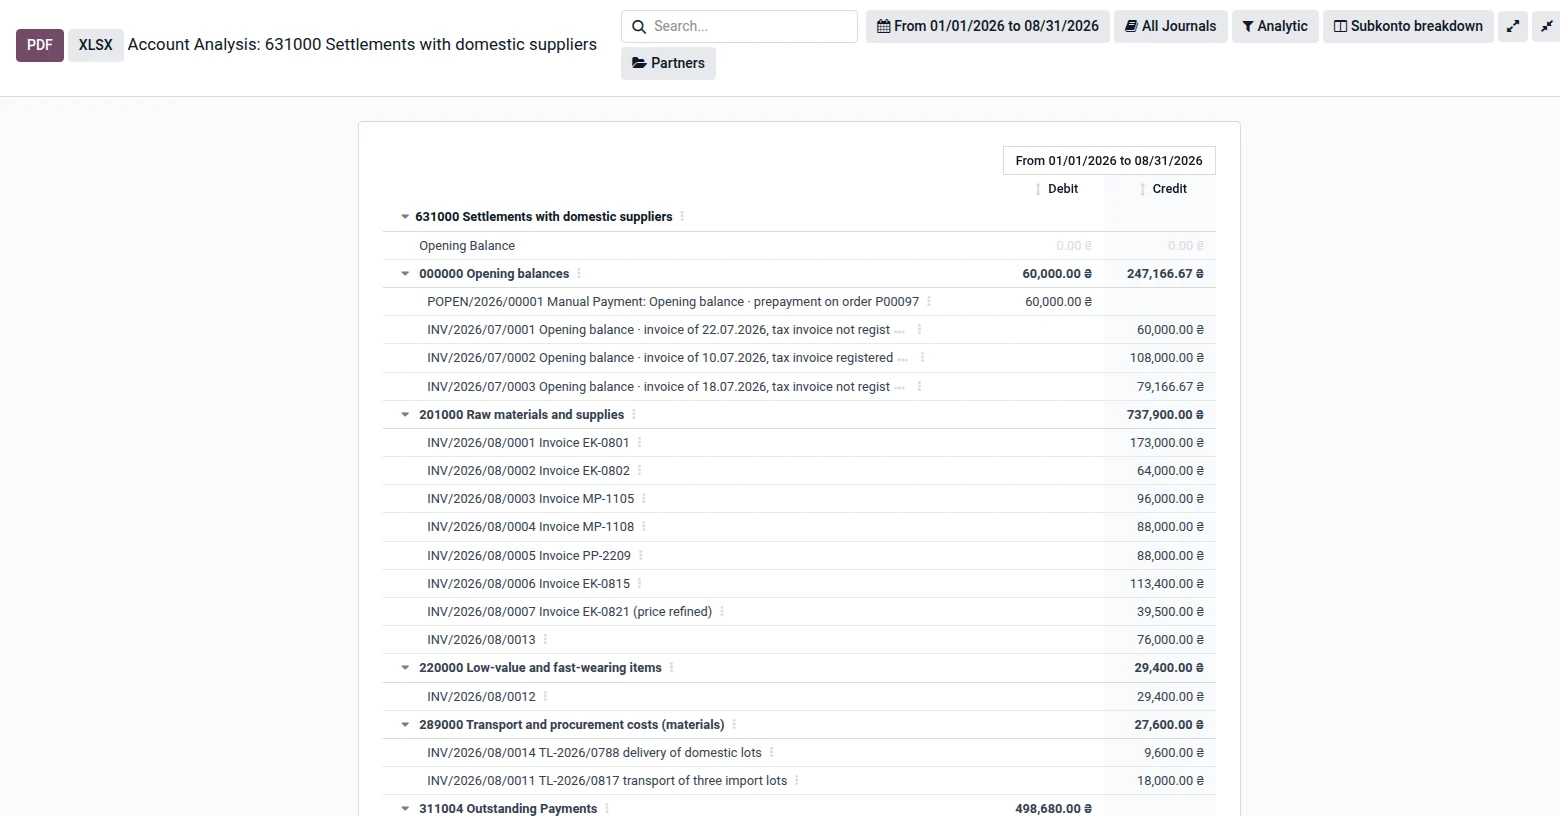Collapse the 631000 Settlements with domestic suppliers section

click(405, 217)
